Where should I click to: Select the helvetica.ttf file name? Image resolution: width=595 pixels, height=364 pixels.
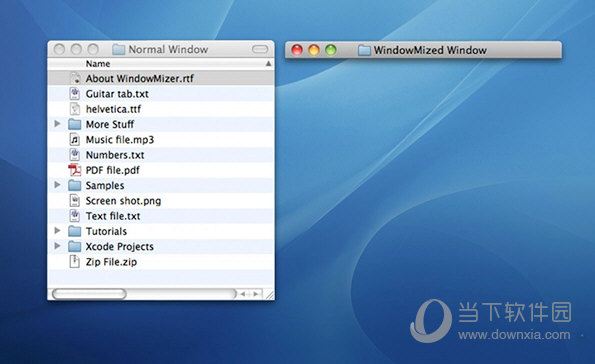point(113,109)
